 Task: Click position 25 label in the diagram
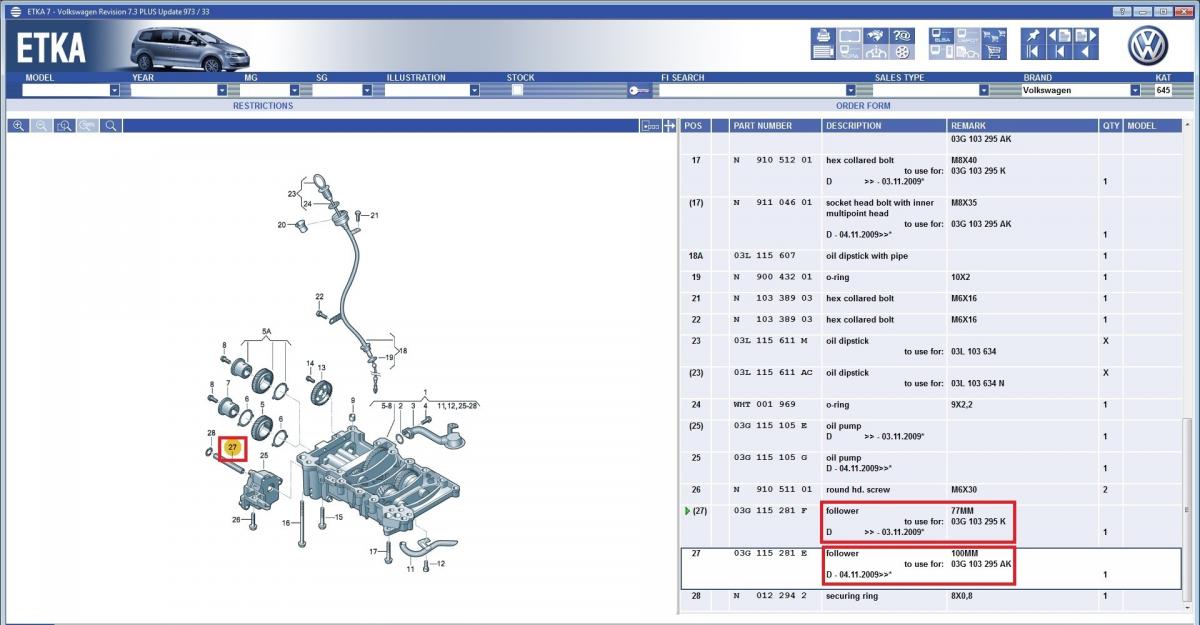[x=264, y=456]
